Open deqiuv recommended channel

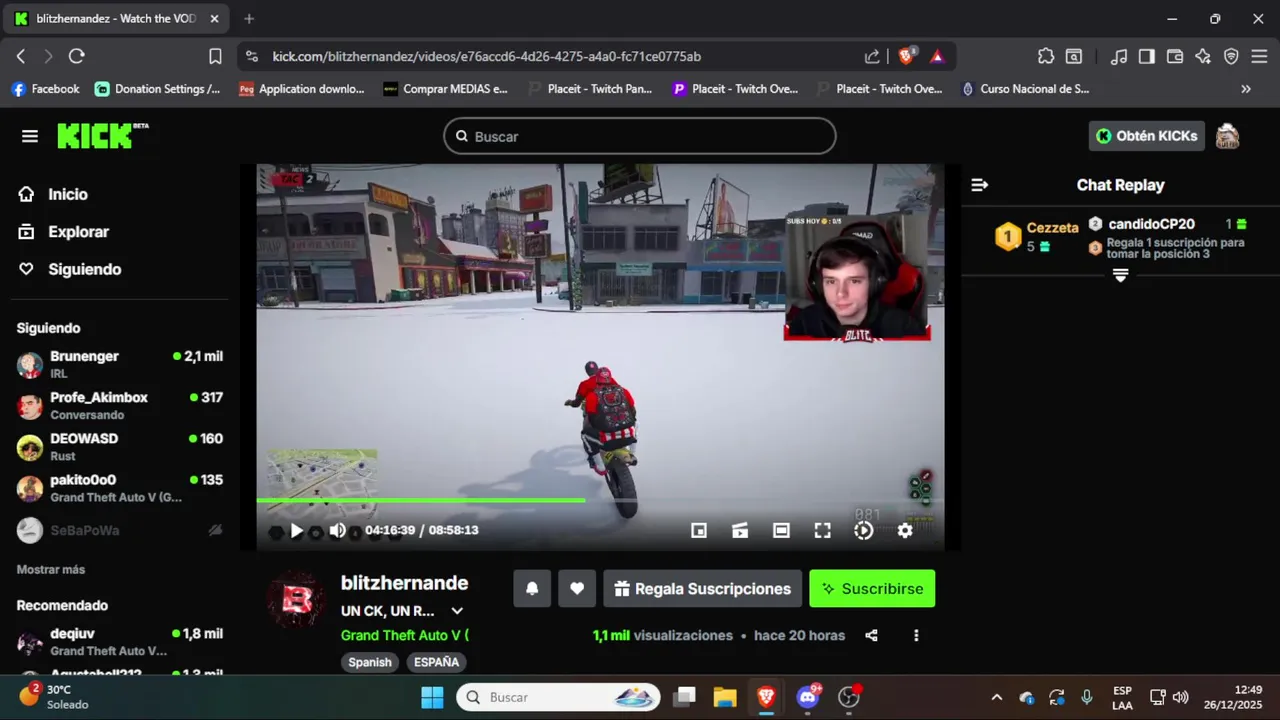point(120,642)
